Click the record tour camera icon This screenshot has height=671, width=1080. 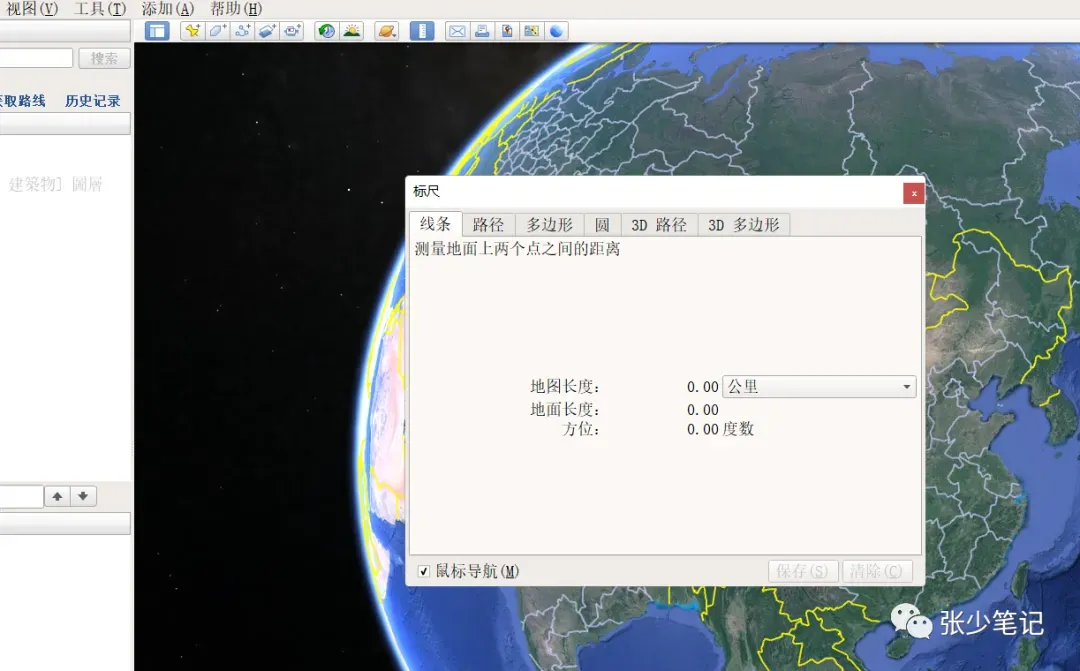pos(292,31)
